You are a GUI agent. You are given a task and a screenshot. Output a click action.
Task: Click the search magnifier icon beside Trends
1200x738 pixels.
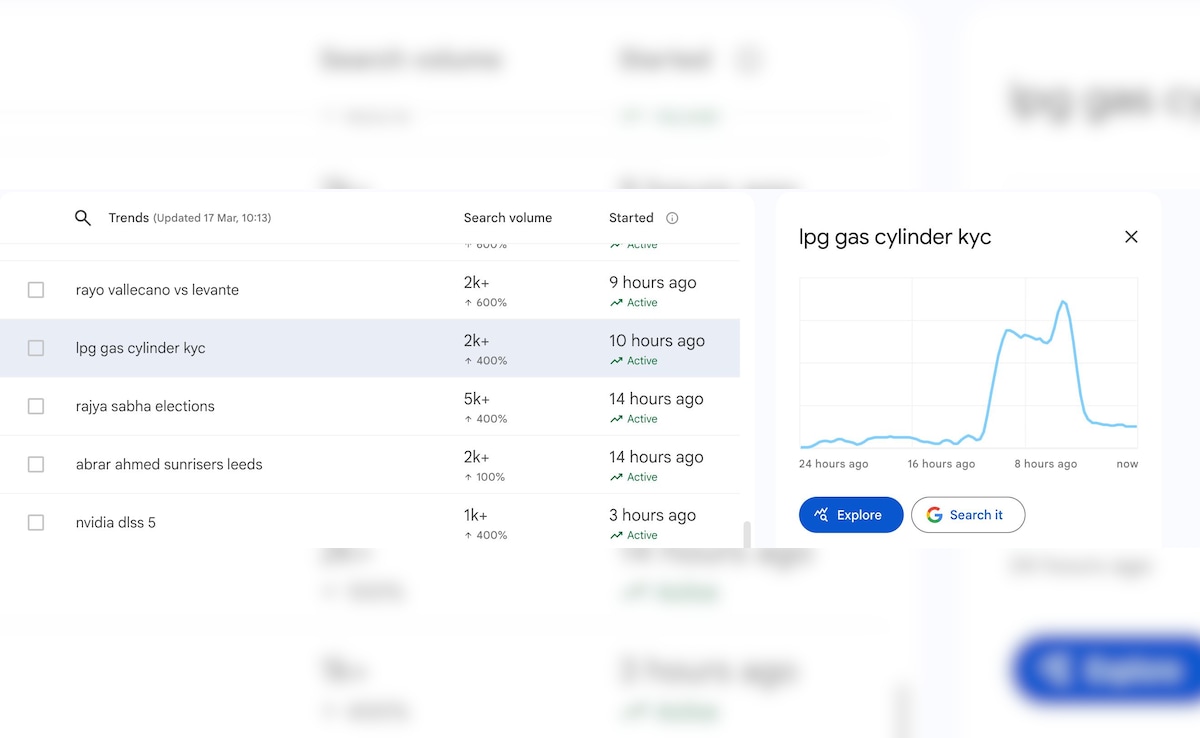(83, 218)
